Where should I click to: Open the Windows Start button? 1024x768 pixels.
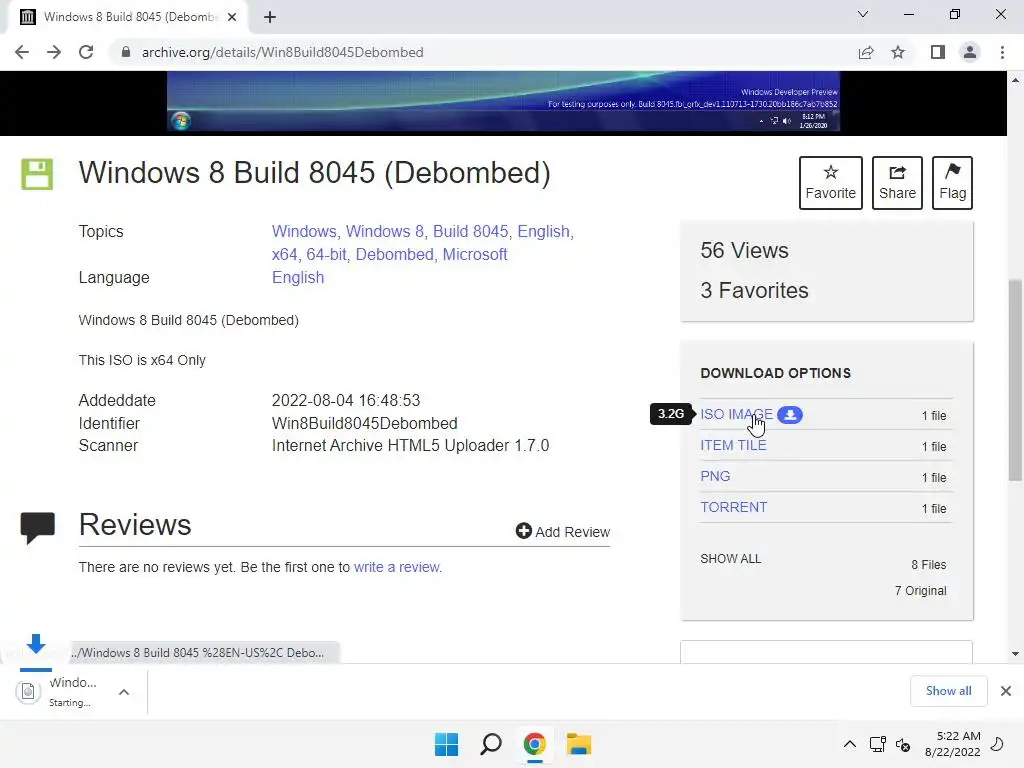(x=447, y=744)
